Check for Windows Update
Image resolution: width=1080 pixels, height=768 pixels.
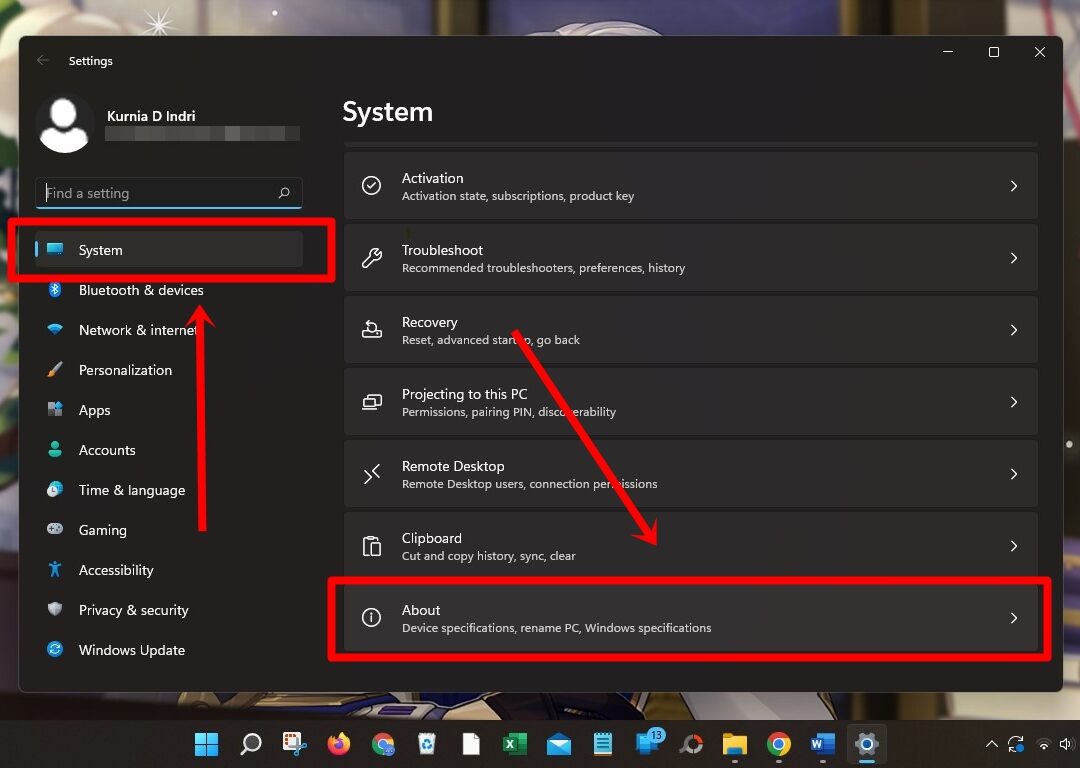131,650
